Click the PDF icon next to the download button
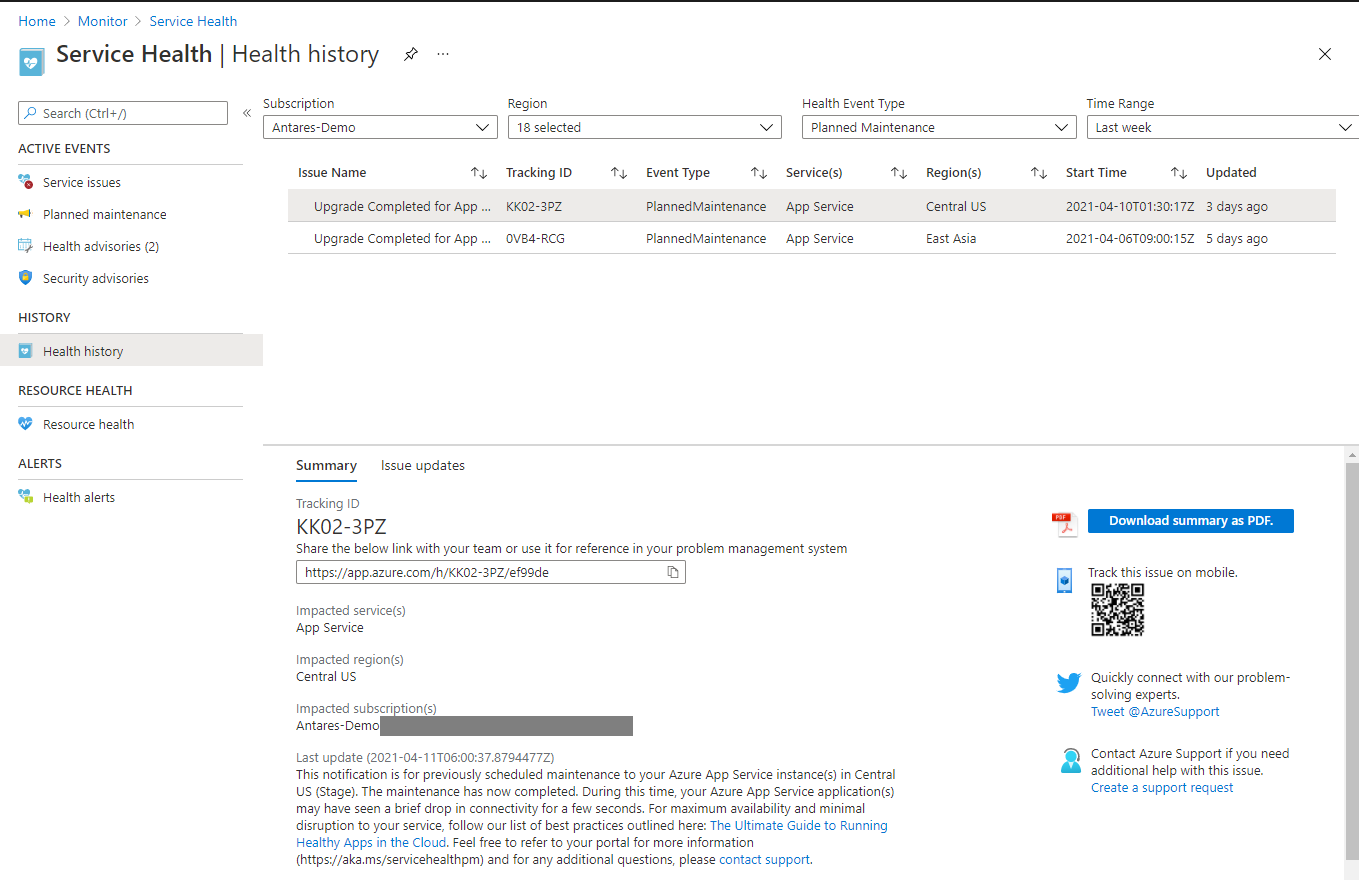This screenshot has height=880, width=1359. (x=1065, y=522)
